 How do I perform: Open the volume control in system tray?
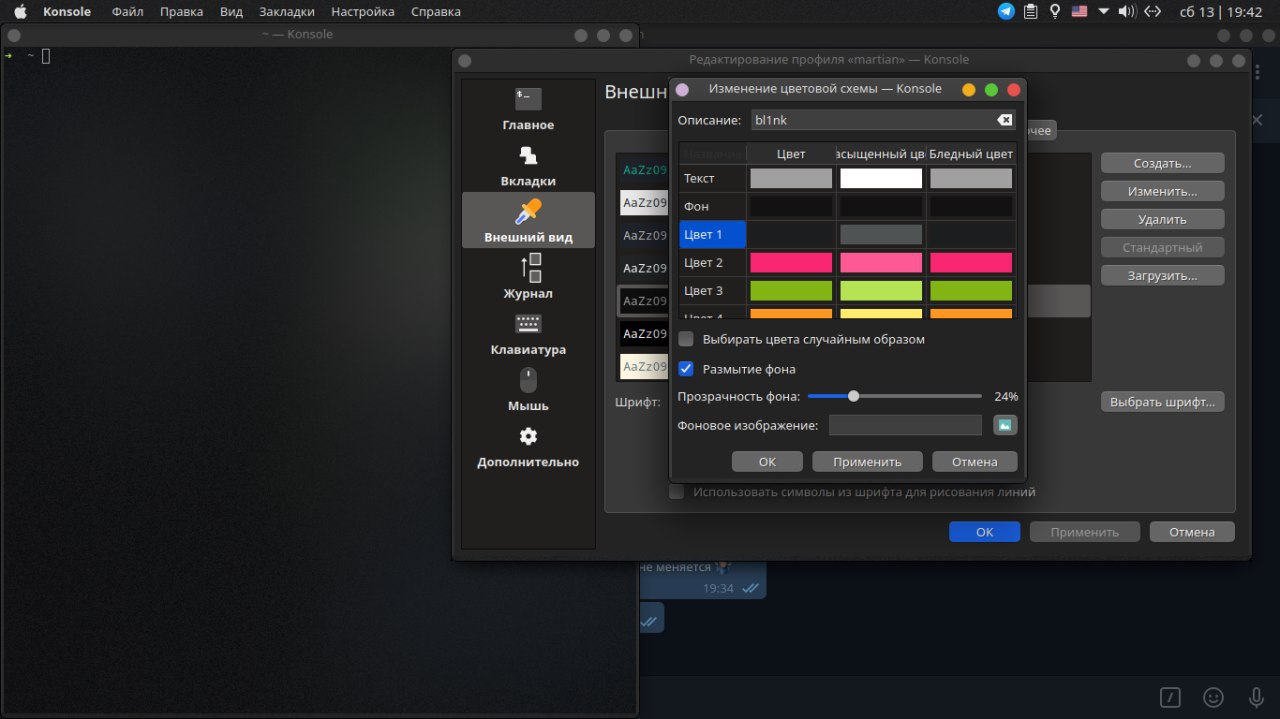pos(1127,12)
